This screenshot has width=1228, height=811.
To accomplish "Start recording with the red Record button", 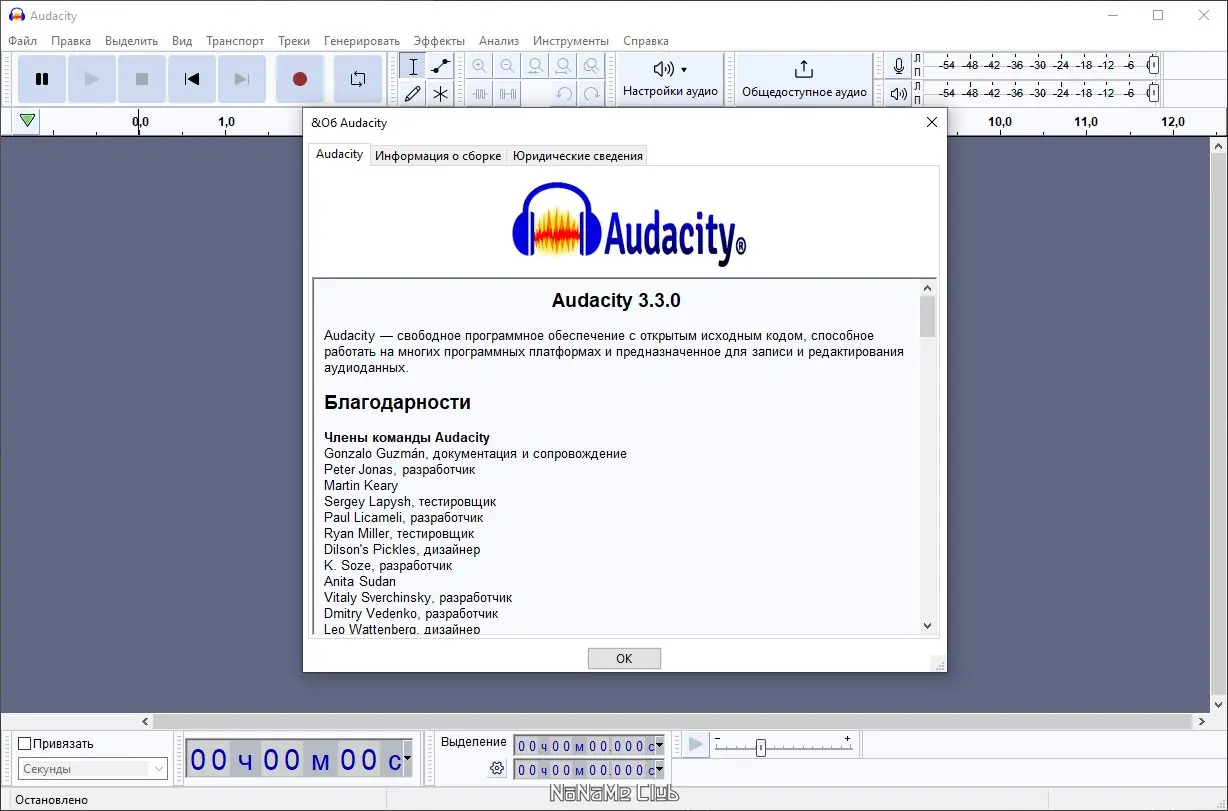I will coord(300,79).
